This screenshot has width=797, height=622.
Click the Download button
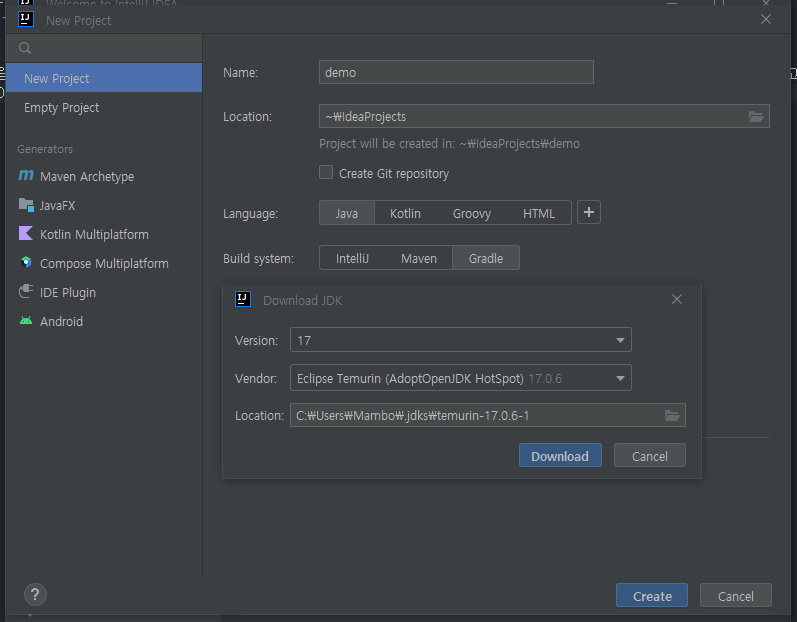point(560,456)
